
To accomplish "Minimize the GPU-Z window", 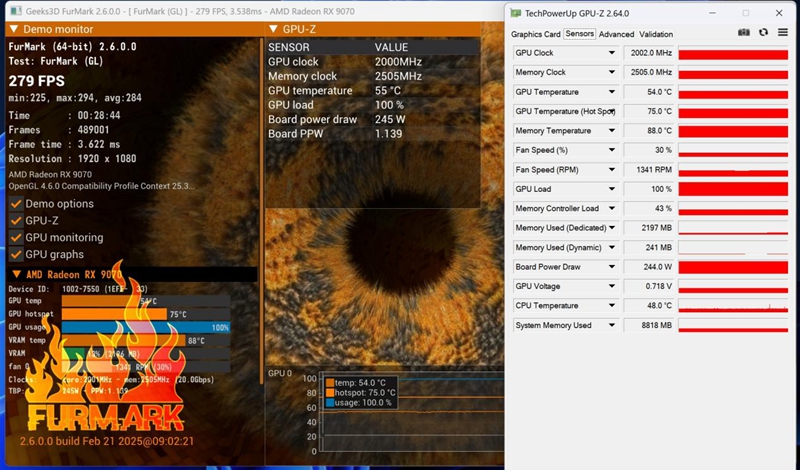I will (712, 13).
